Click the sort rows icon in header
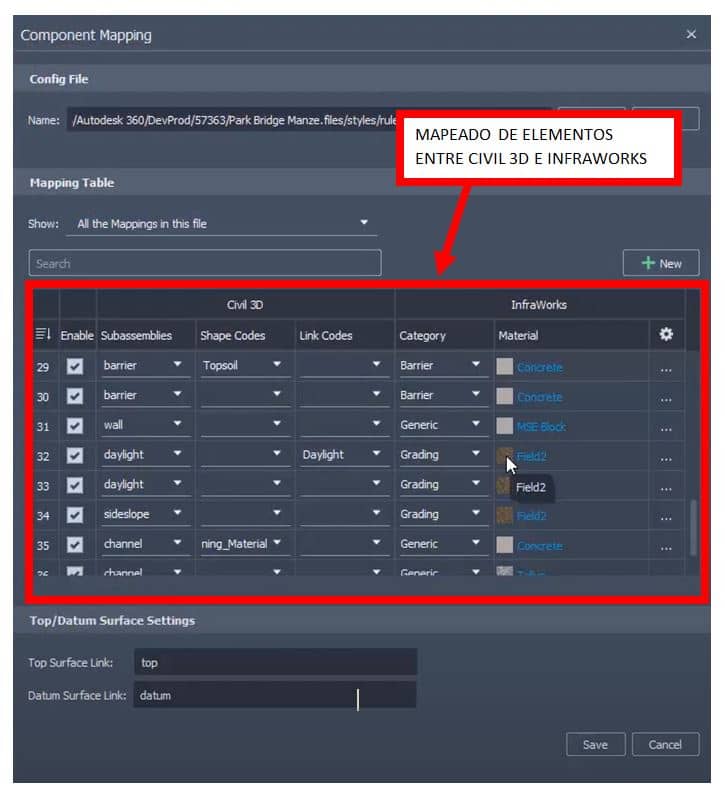Viewport: 725px width, 790px height. pyautogui.click(x=43, y=334)
